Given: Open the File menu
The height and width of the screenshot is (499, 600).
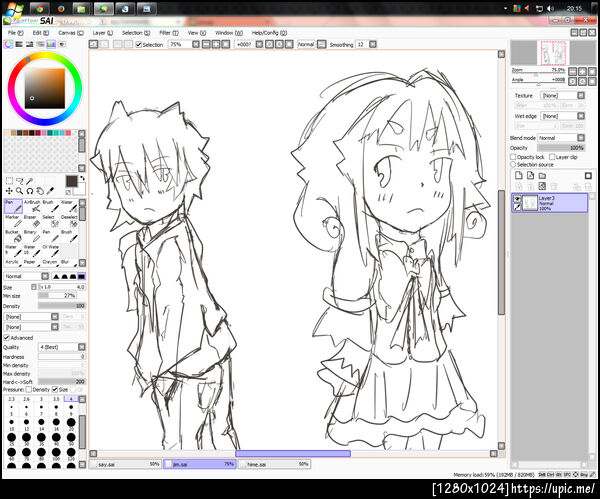Looking at the screenshot, I should point(16,33).
